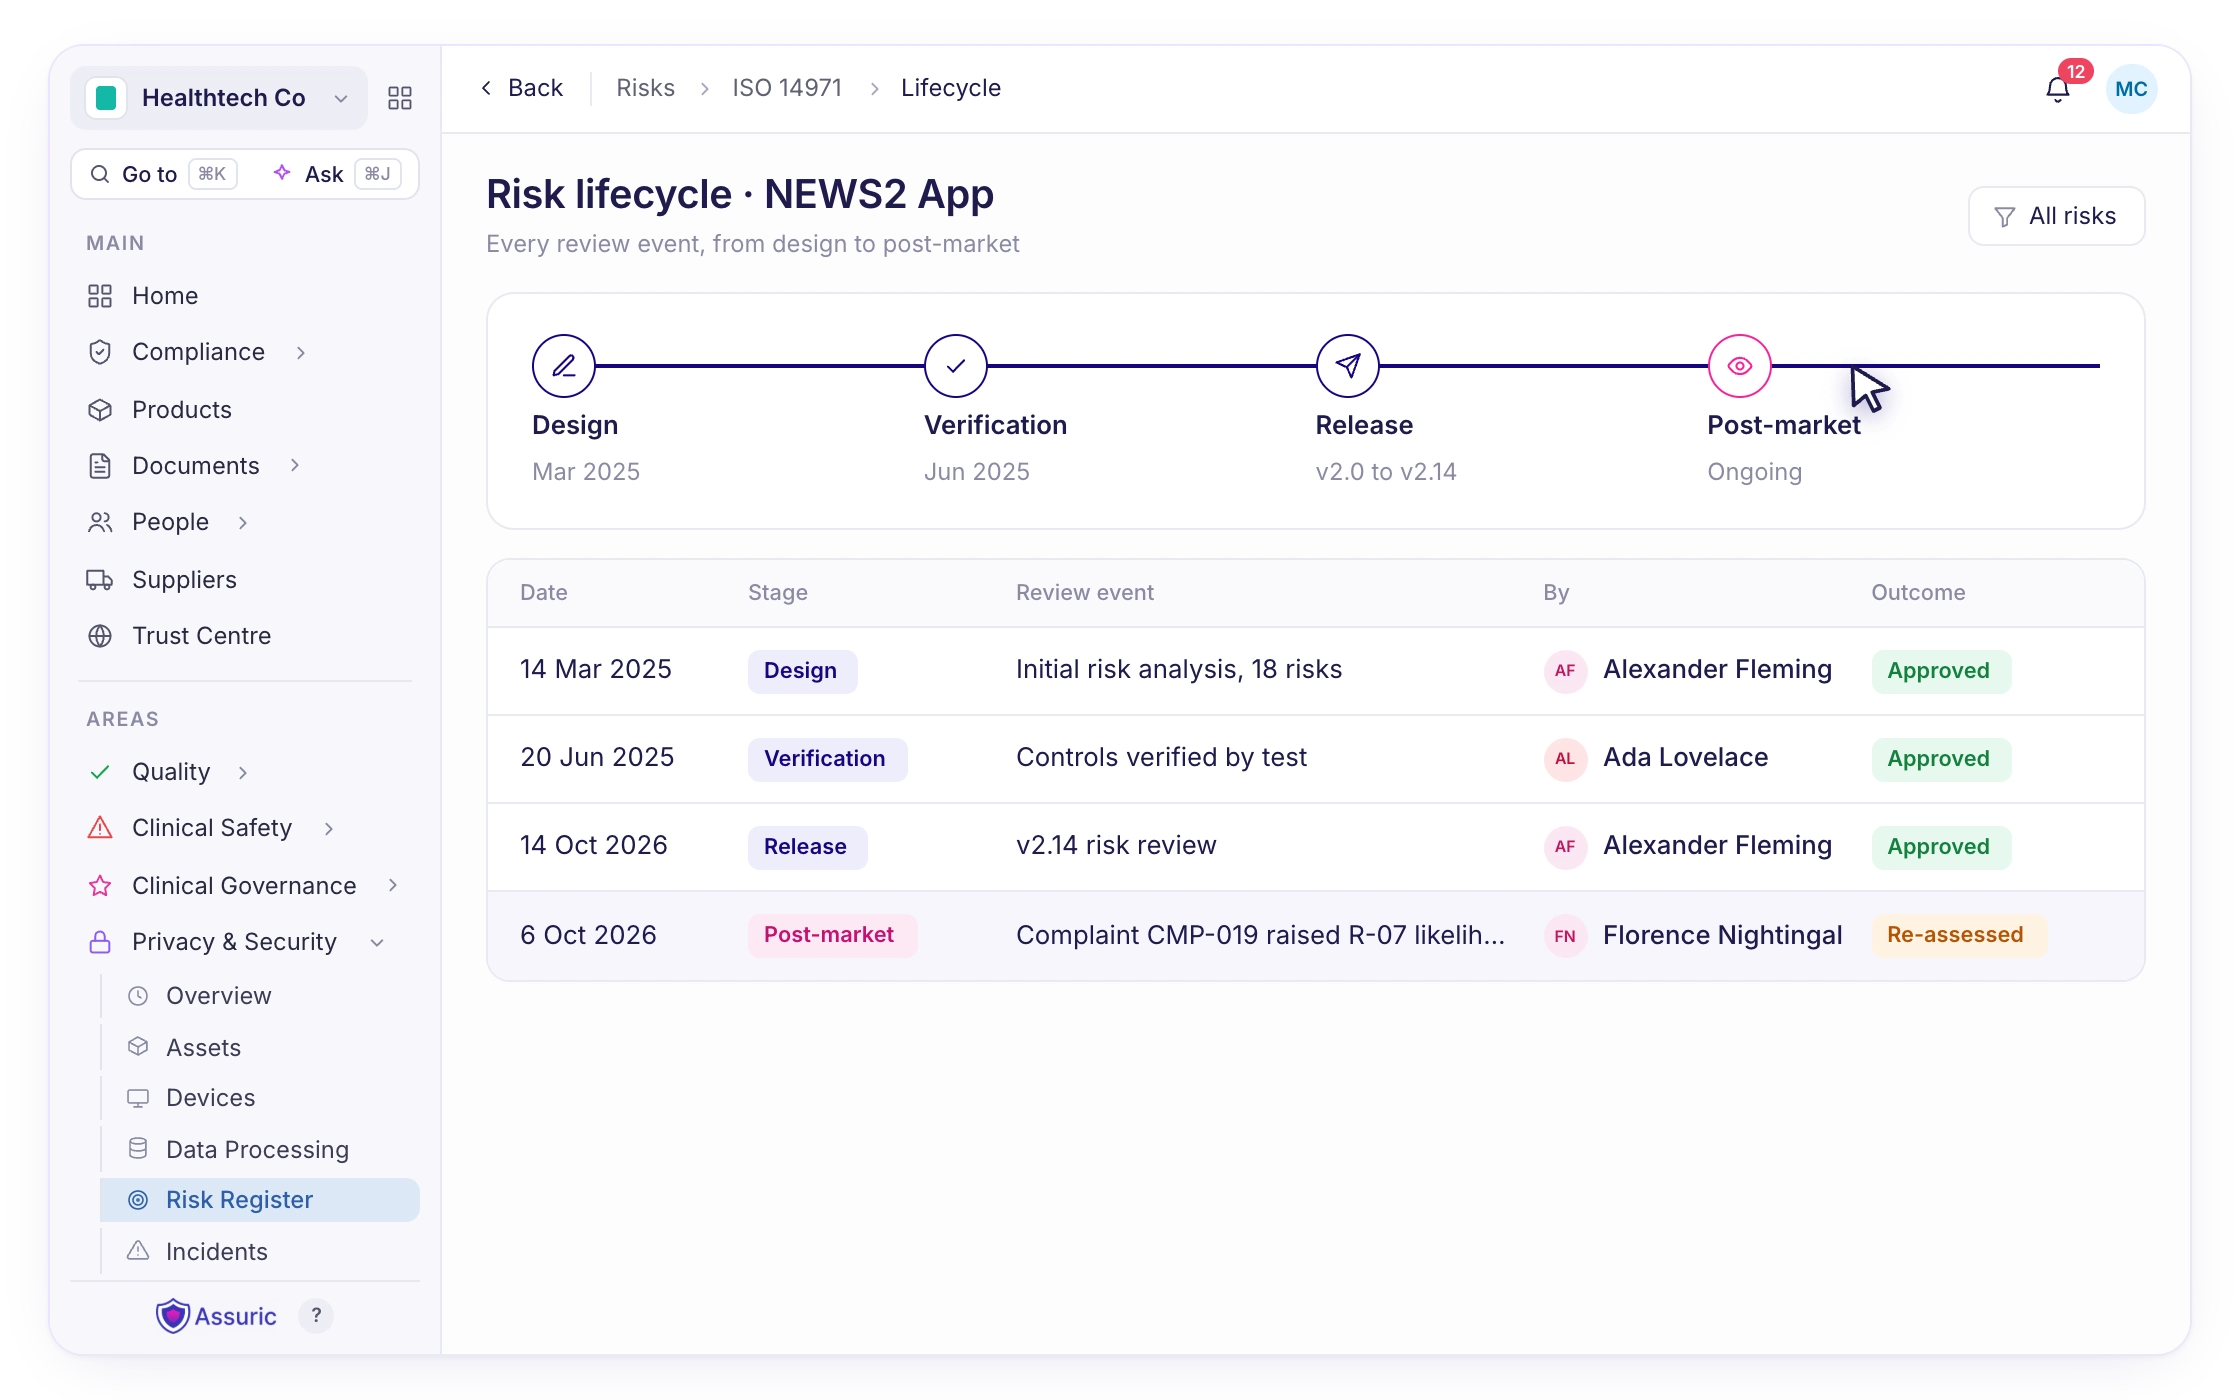Click the Verification stage tag
Viewport: 2240px width, 1400px height.
(x=827, y=759)
